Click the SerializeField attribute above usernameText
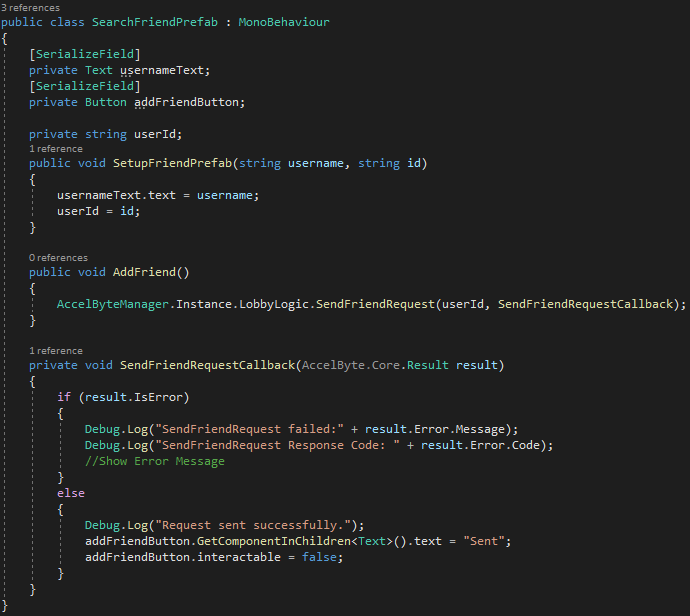 [85, 54]
